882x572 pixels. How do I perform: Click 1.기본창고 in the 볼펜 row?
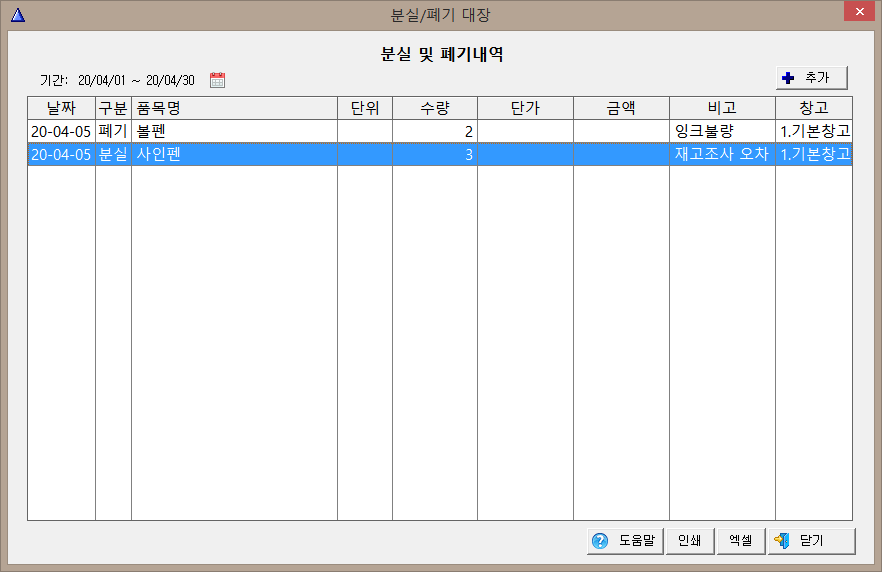(814, 132)
